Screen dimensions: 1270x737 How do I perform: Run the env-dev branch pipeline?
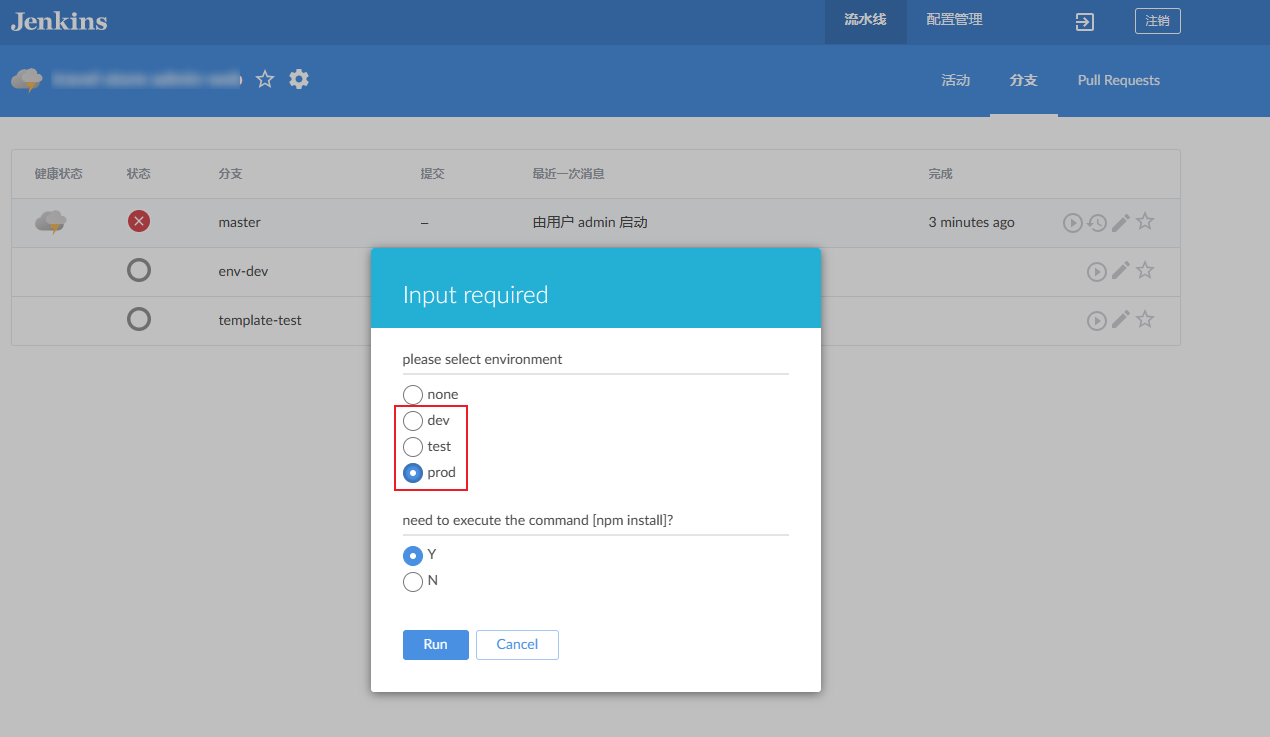1096,271
